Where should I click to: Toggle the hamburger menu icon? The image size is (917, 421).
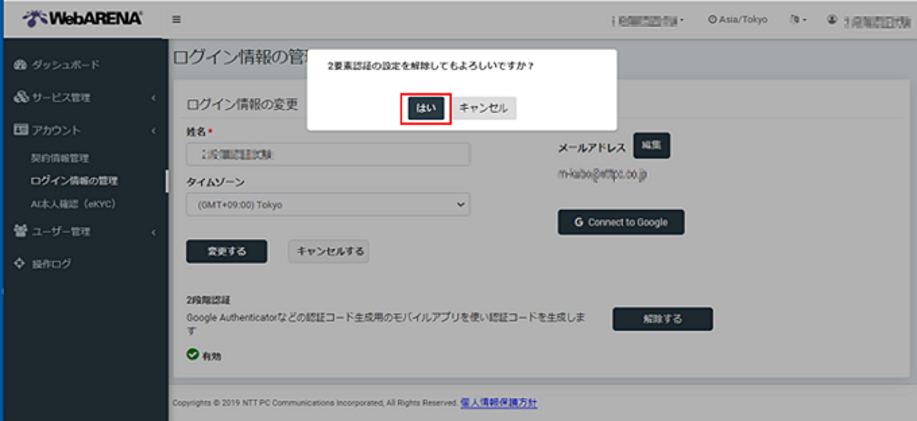[x=176, y=19]
